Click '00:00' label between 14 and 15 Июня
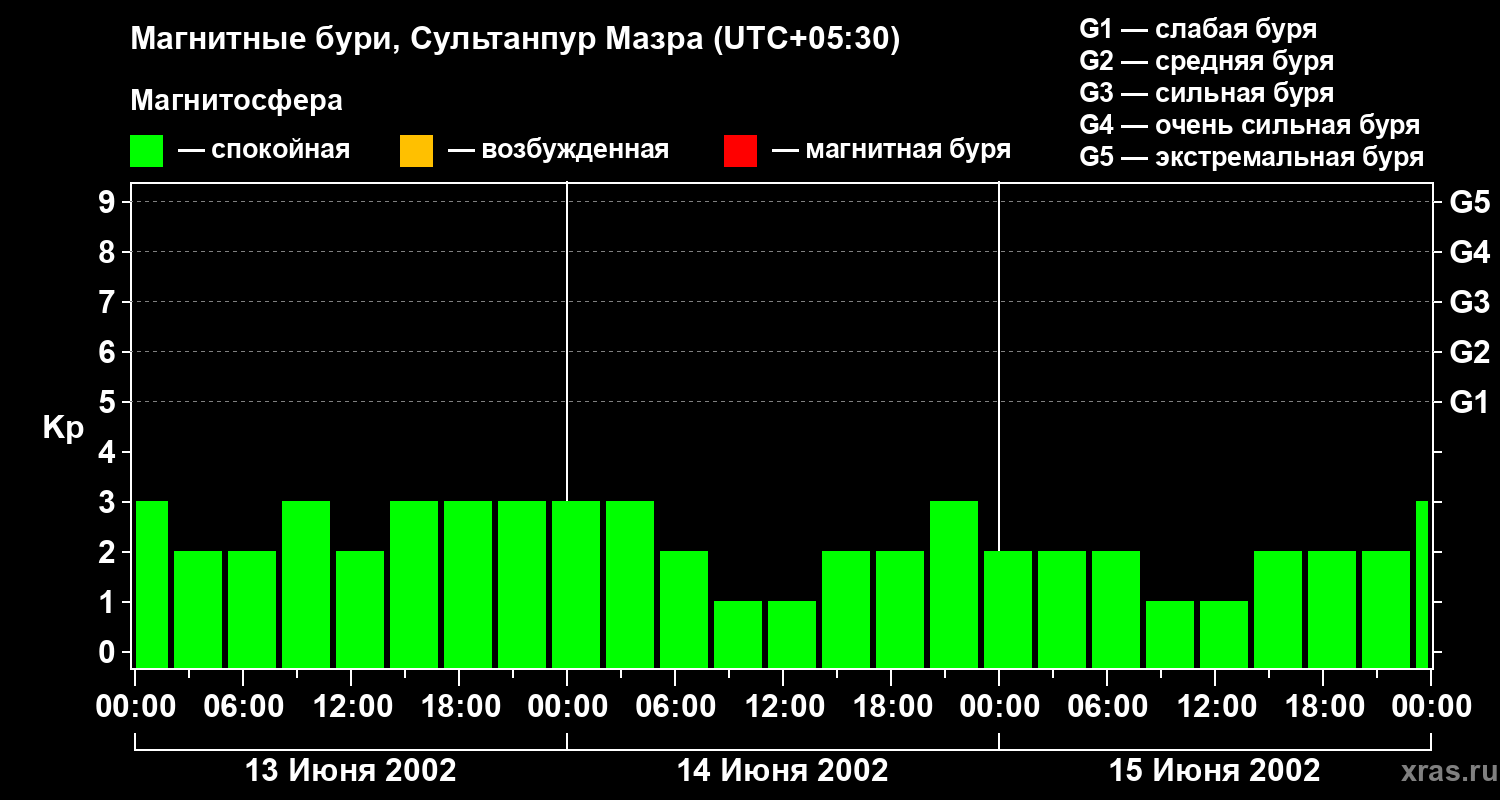1500x800 pixels. 999,707
